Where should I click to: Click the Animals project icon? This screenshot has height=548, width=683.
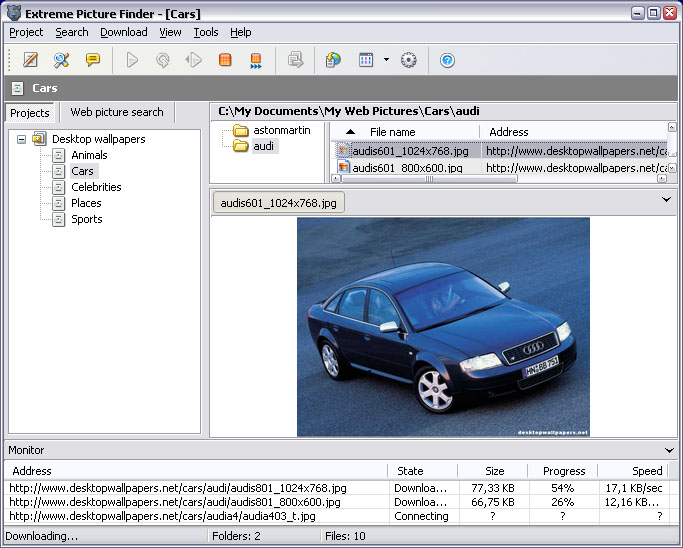point(58,155)
